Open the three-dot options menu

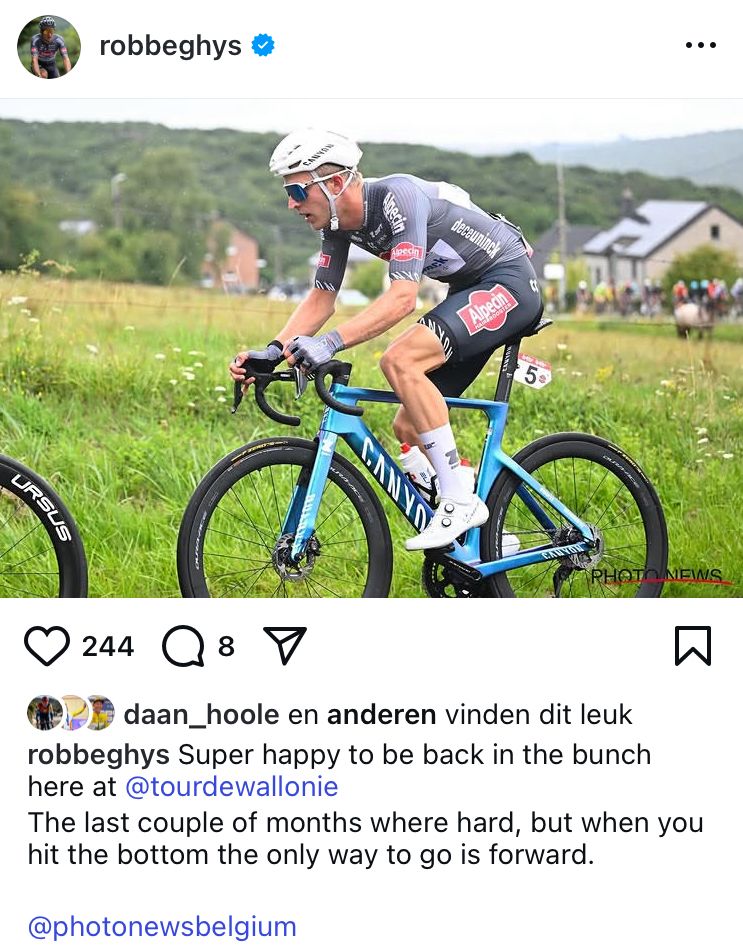click(701, 45)
